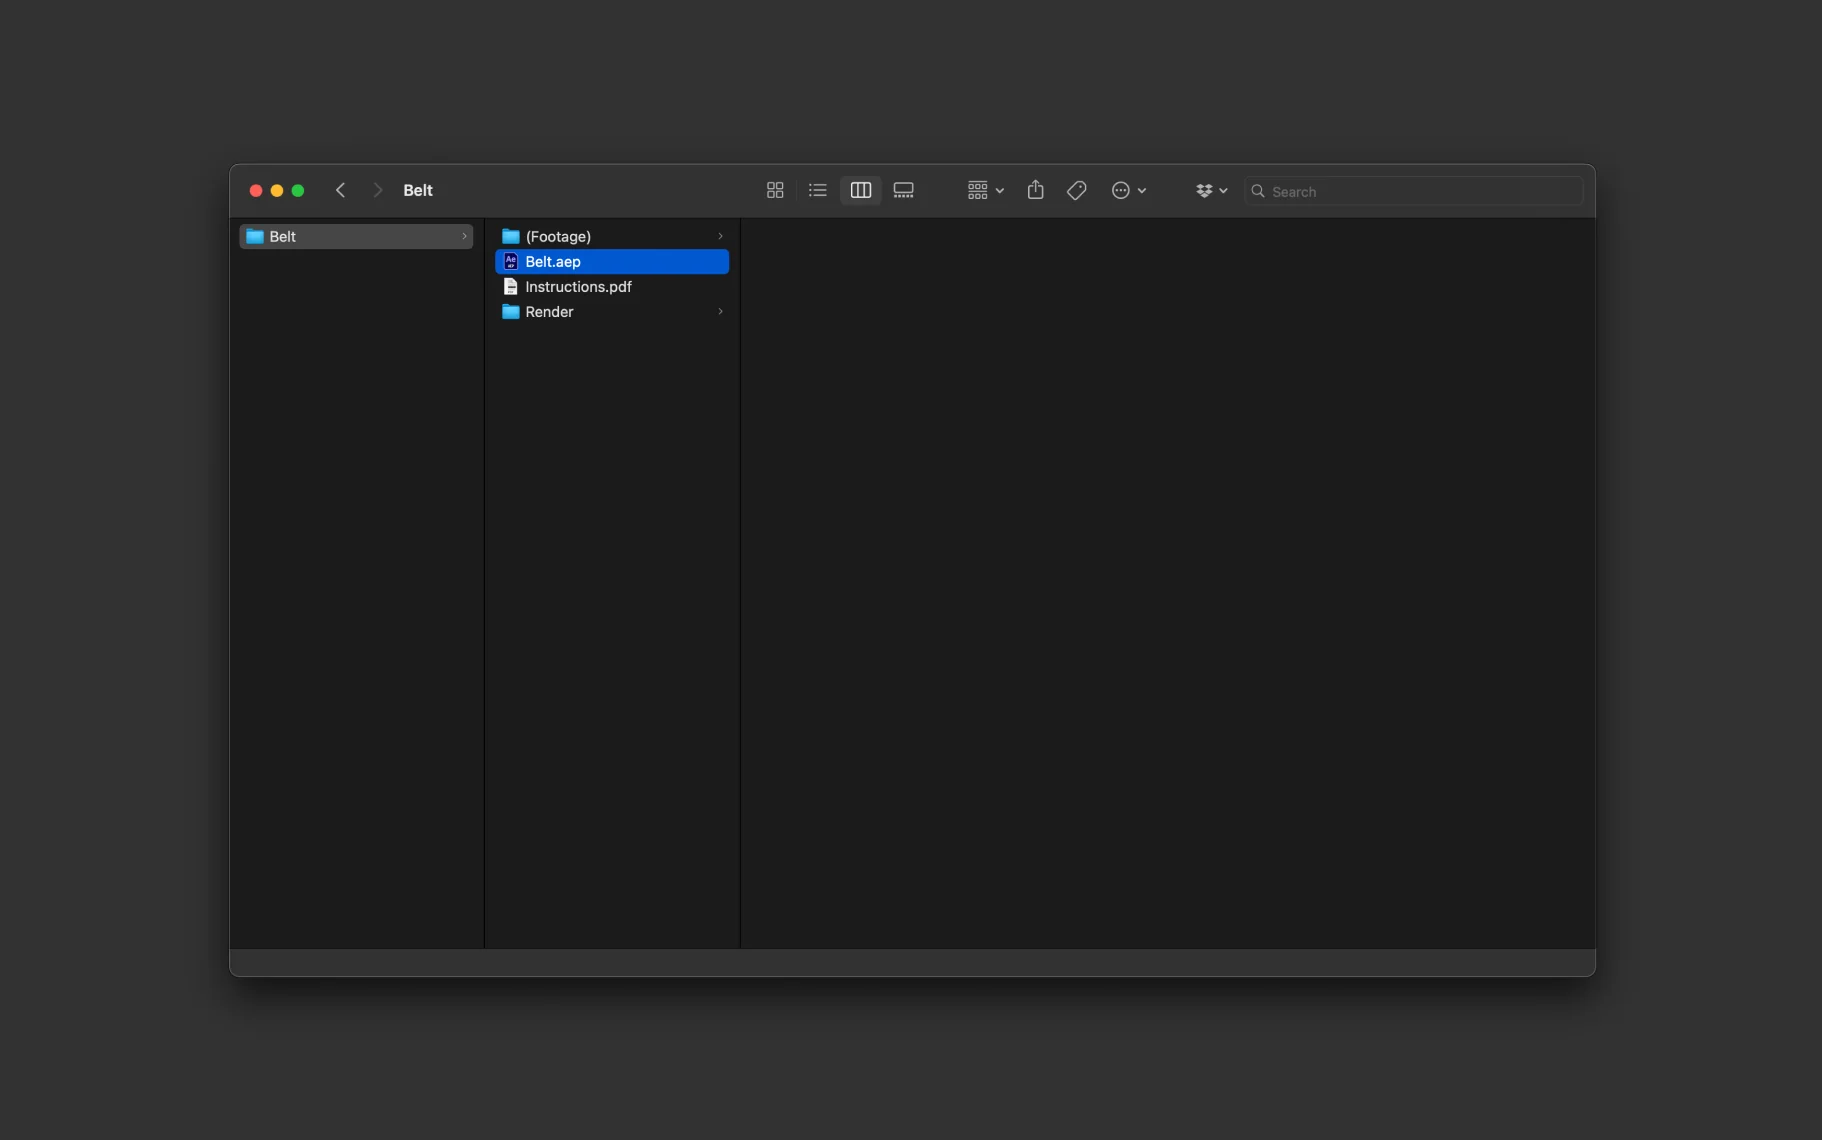Select the Belt folder in first column
Screen dimensions: 1822x1140
pyautogui.click(x=356, y=236)
